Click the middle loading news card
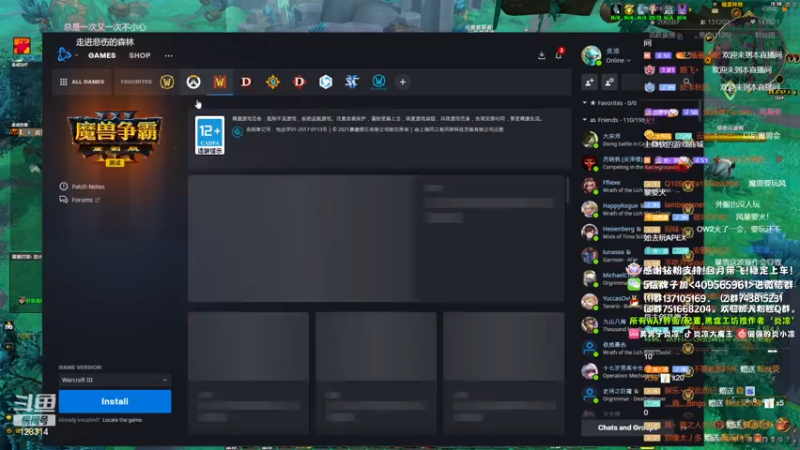Viewport: 800px width, 450px height. (376, 373)
